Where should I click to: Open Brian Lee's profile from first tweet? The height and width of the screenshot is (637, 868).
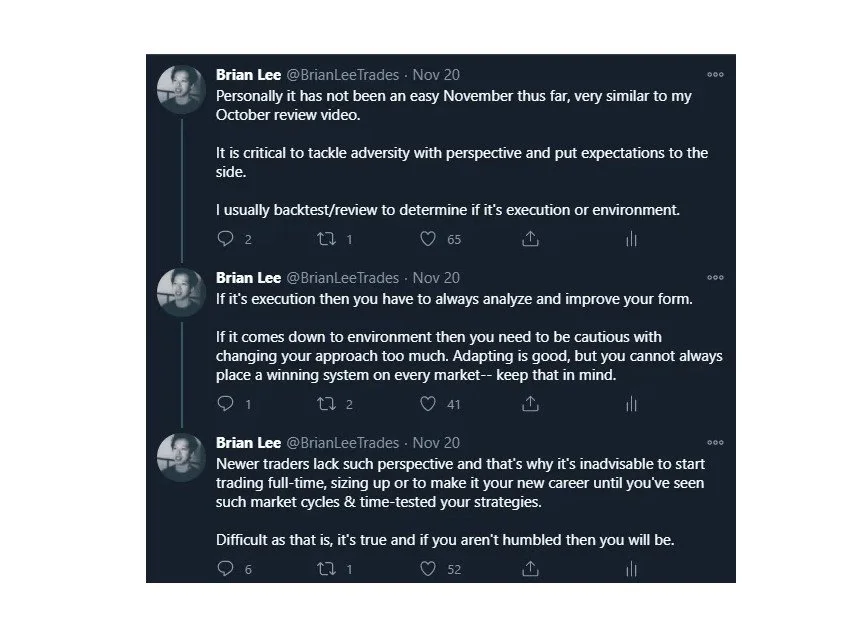(248, 74)
